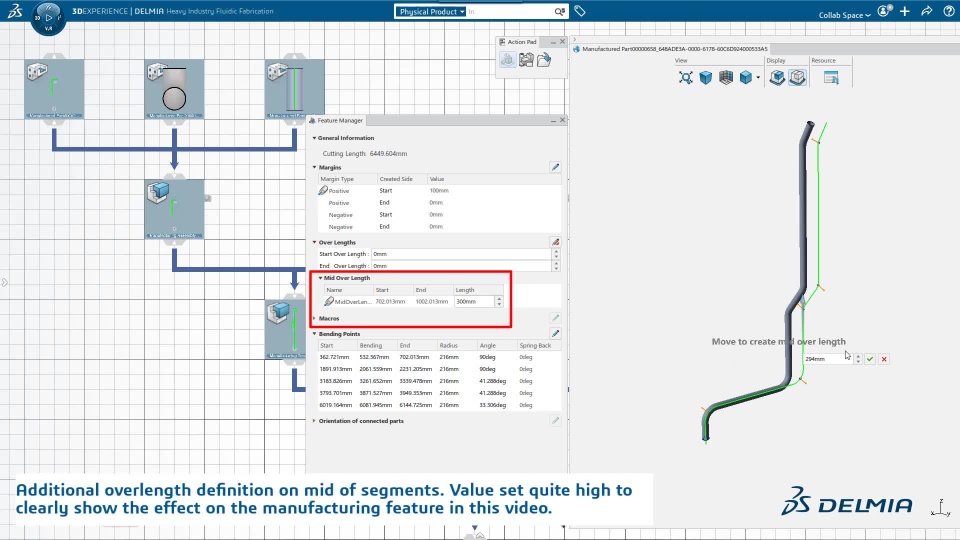Viewport: 960px width, 540px height.
Task: Open the user profile icon
Action: (884, 11)
